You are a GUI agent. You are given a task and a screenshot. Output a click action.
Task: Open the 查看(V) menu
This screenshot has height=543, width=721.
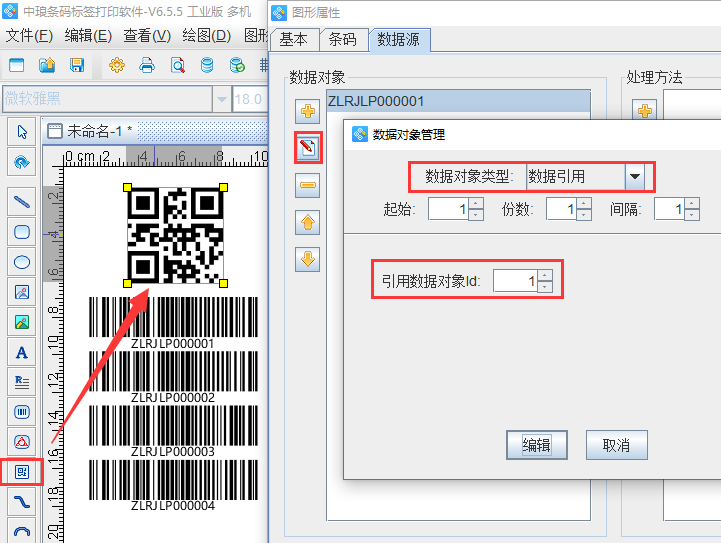point(147,36)
